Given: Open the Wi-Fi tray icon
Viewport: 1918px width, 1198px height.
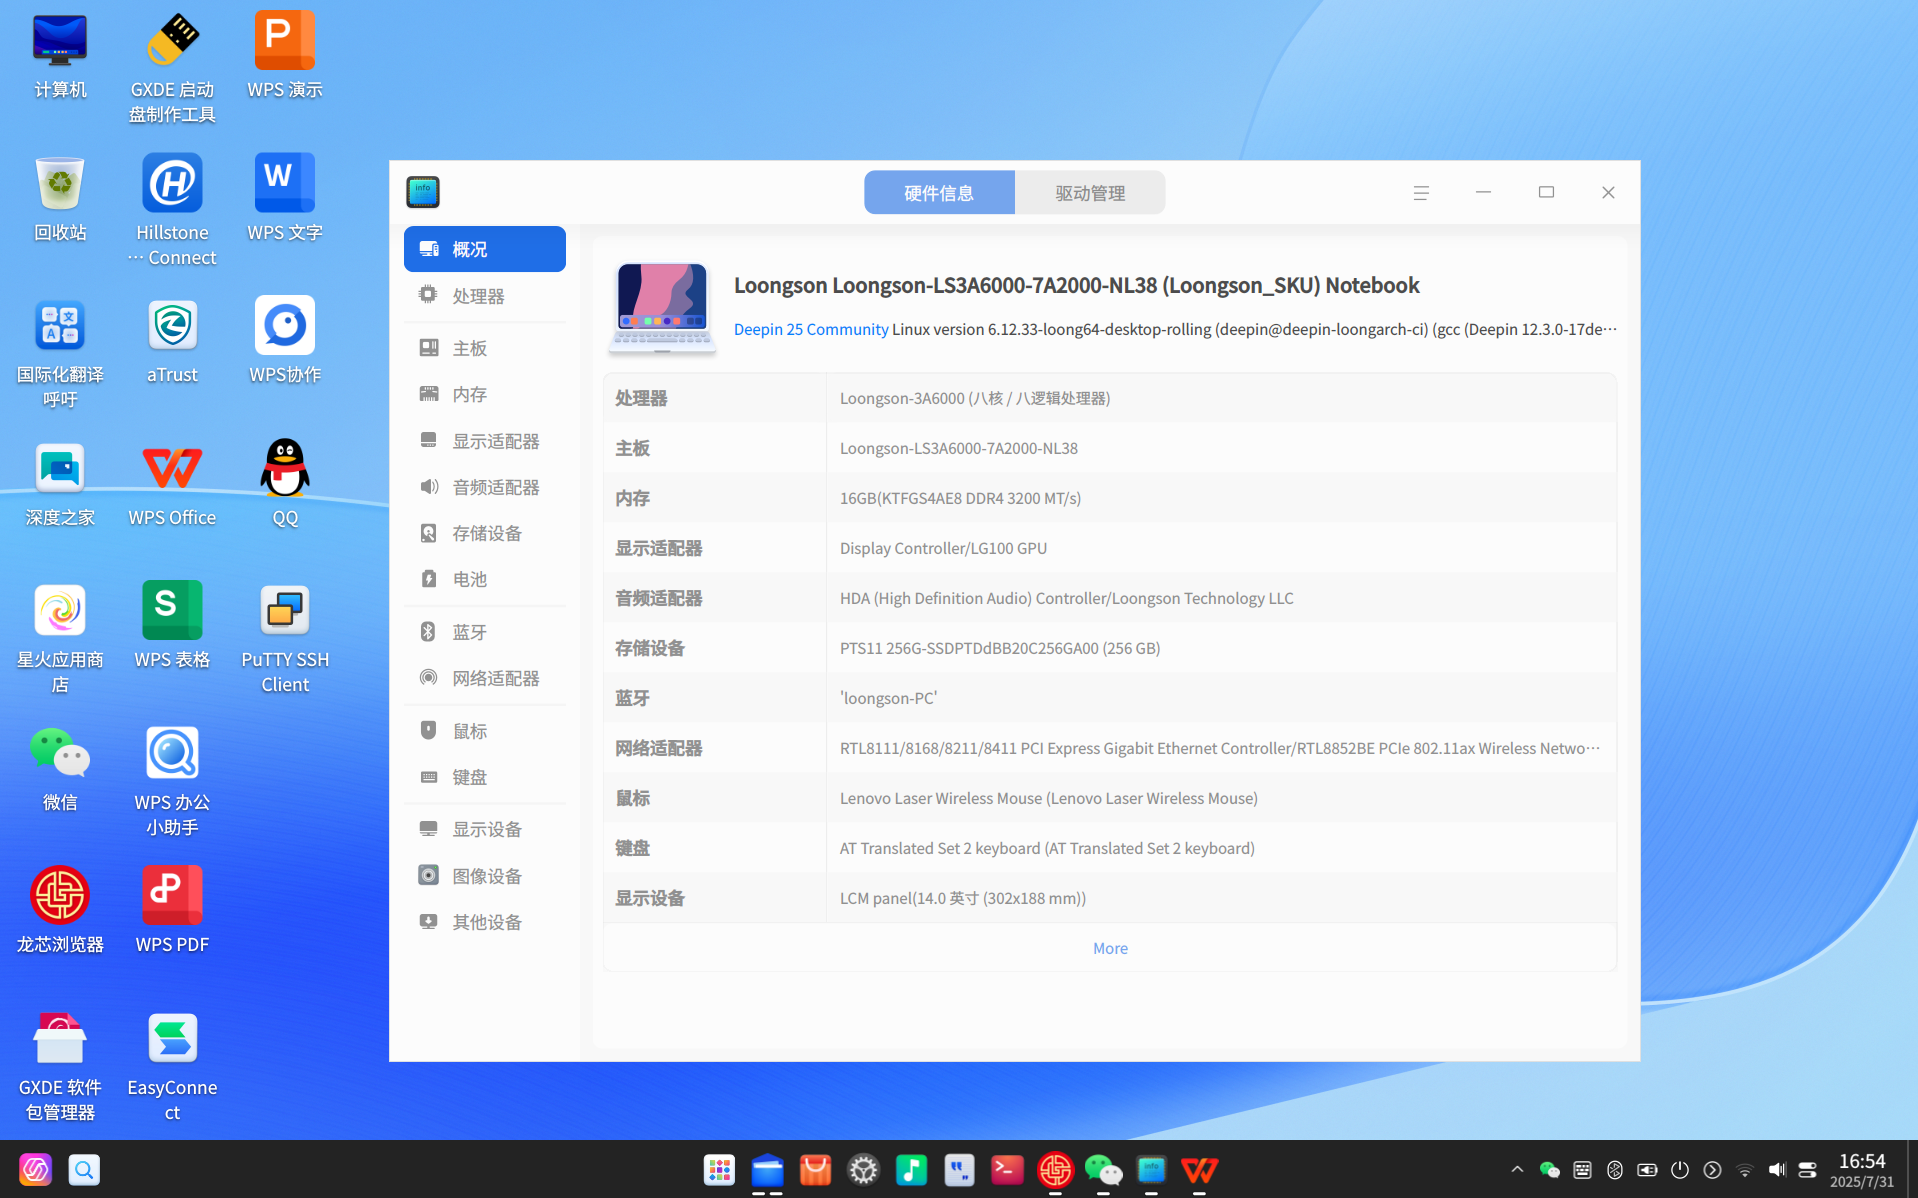Looking at the screenshot, I should (x=1745, y=1169).
